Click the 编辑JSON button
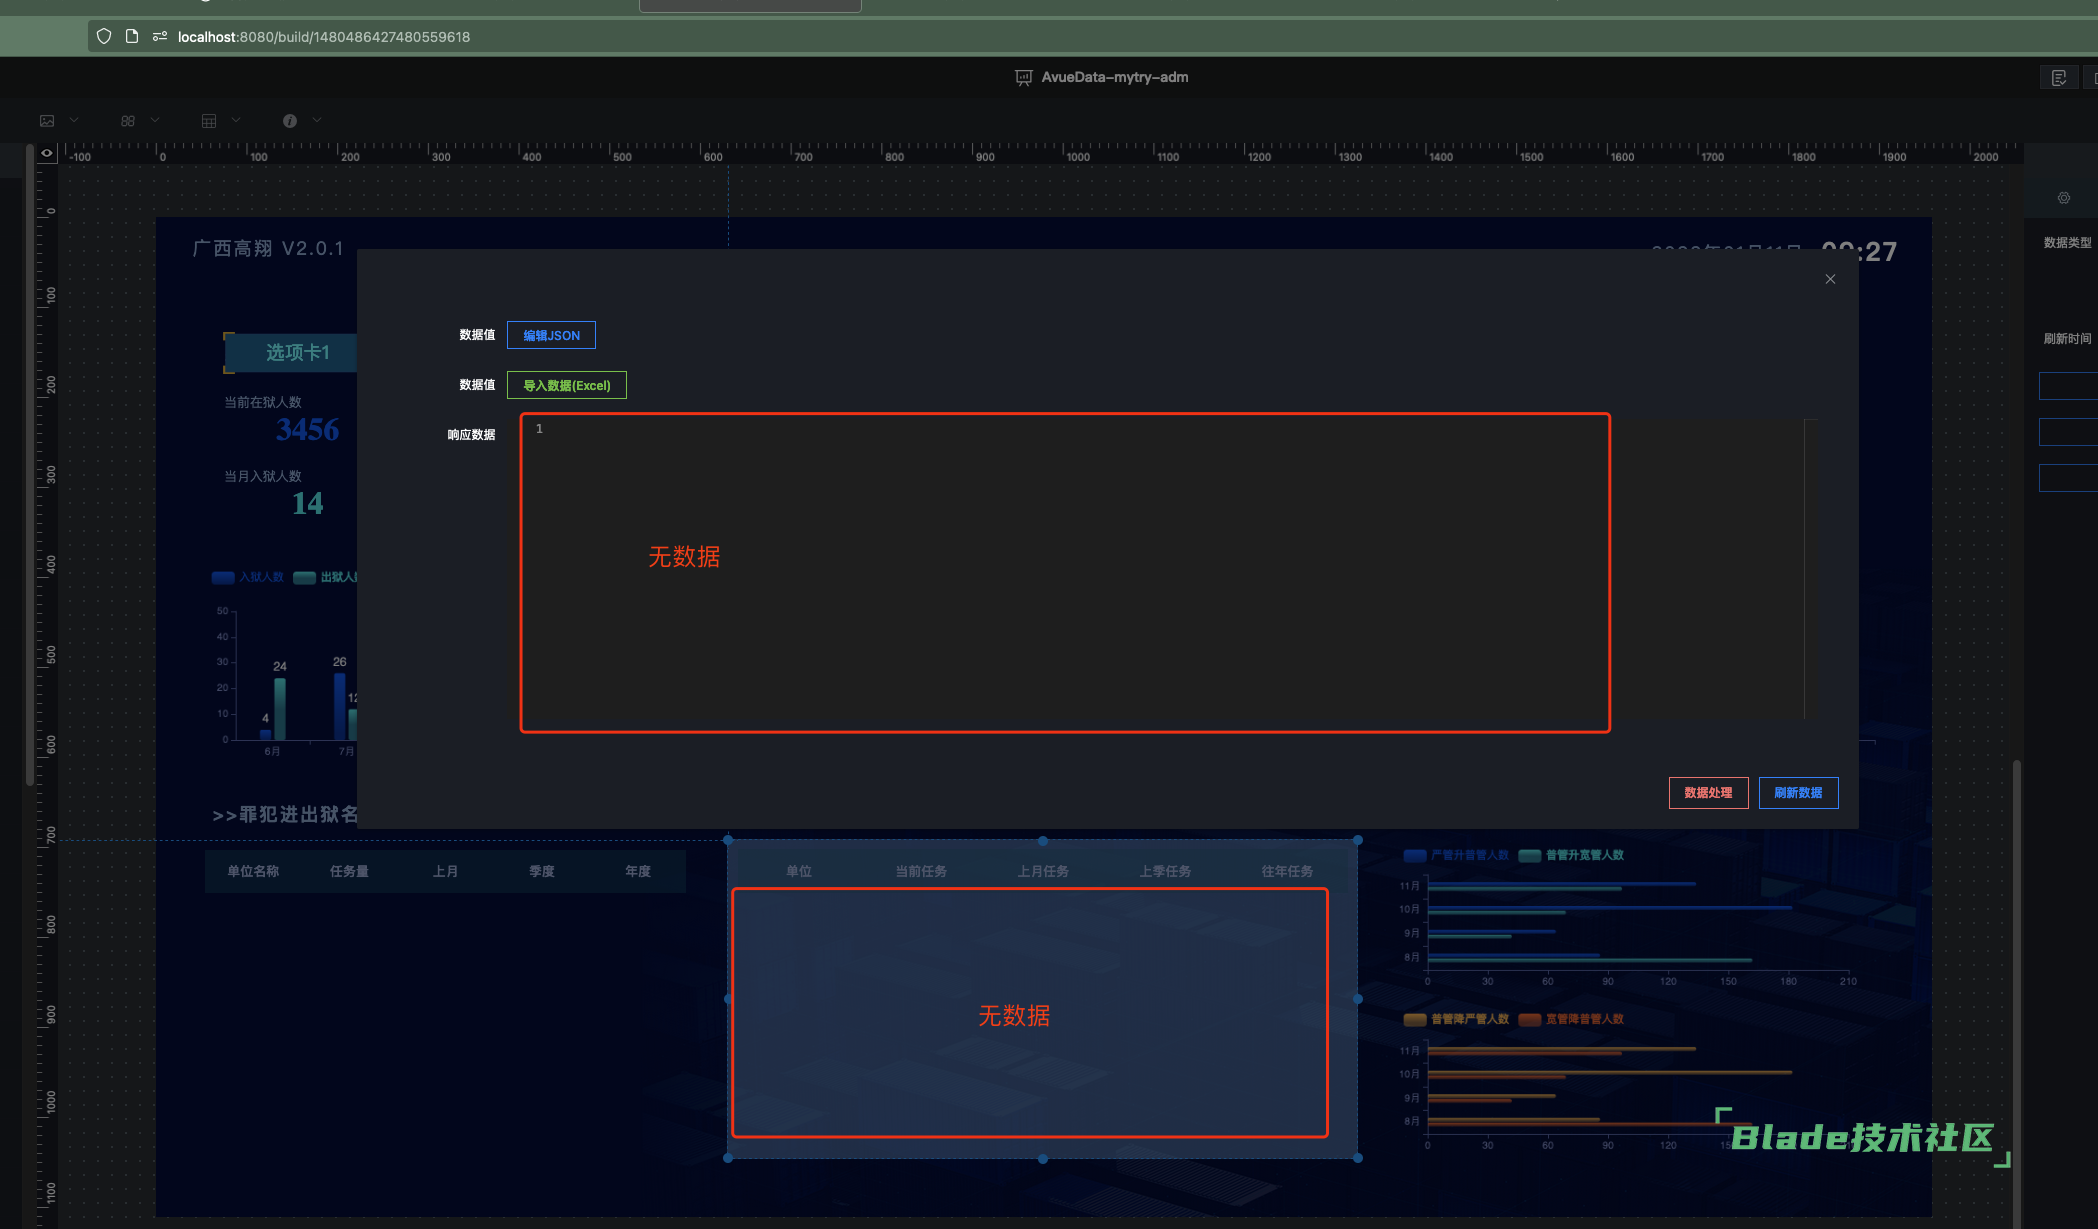This screenshot has width=2098, height=1229. tap(551, 335)
